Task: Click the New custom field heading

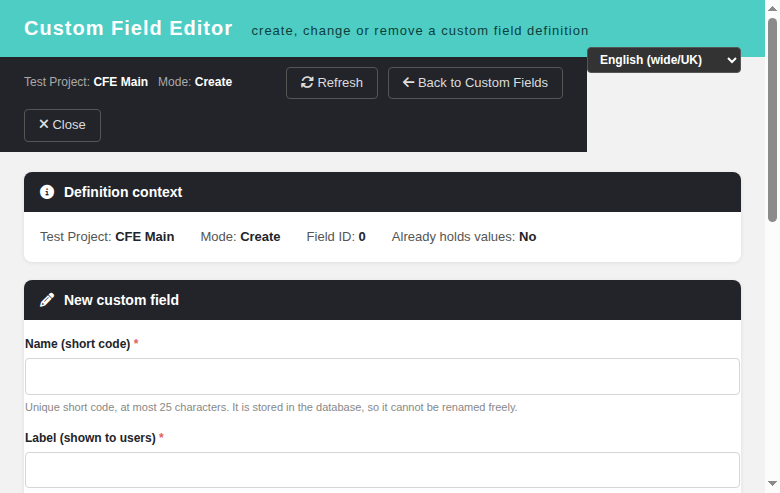Action: pyautogui.click(x=121, y=300)
